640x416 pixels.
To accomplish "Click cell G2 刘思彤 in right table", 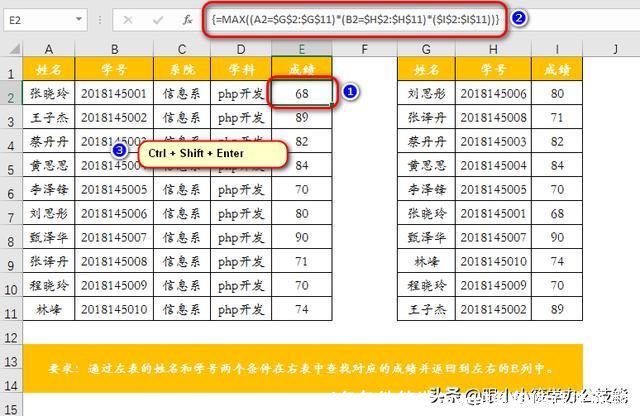I will point(426,93).
